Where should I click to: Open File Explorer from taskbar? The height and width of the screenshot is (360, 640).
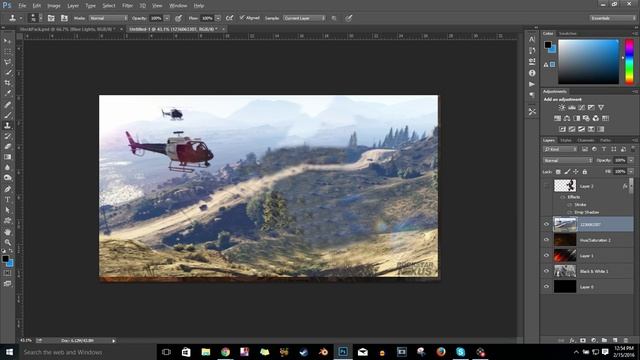coord(205,352)
